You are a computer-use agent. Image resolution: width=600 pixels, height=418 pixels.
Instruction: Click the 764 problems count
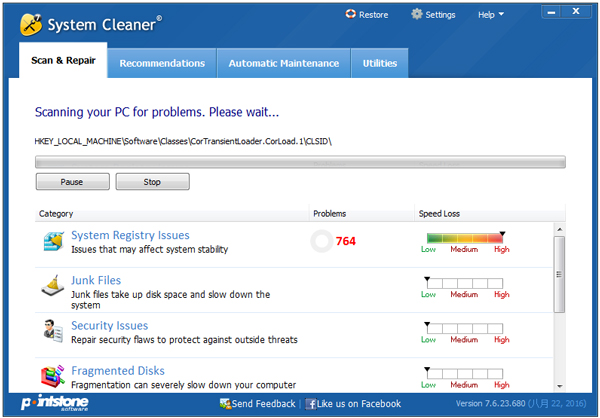coord(346,241)
